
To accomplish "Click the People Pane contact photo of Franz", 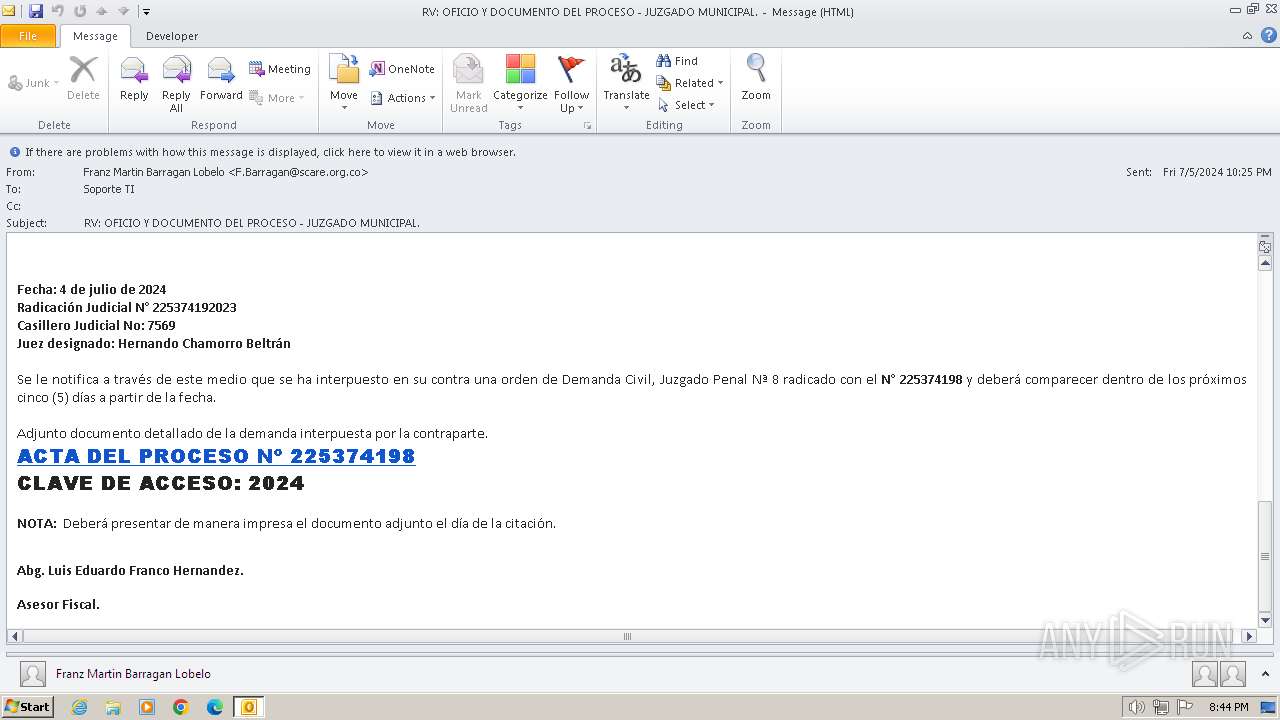I will click(33, 674).
